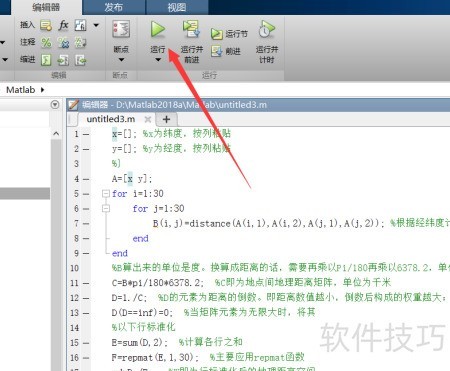This screenshot has width=450, height=371.
Task: Click the smart indent icon beside 缩进
Action: (46, 60)
